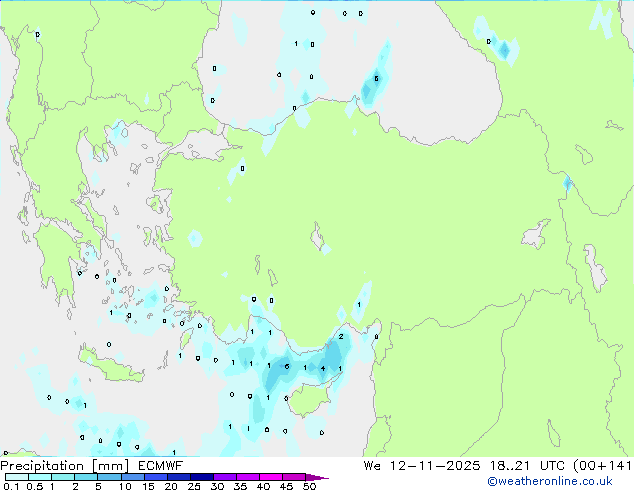Click the '25' legend scale number
This screenshot has height=490, width=634.
point(194,486)
